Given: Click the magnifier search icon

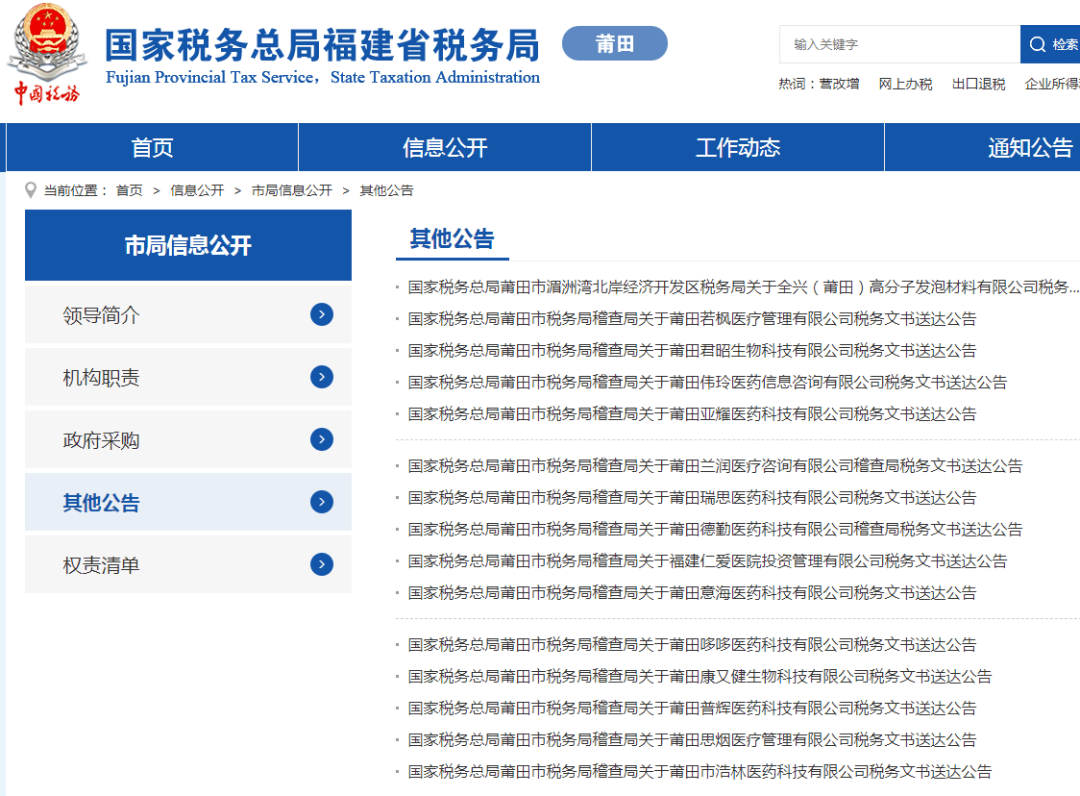Looking at the screenshot, I should click(x=1037, y=44).
